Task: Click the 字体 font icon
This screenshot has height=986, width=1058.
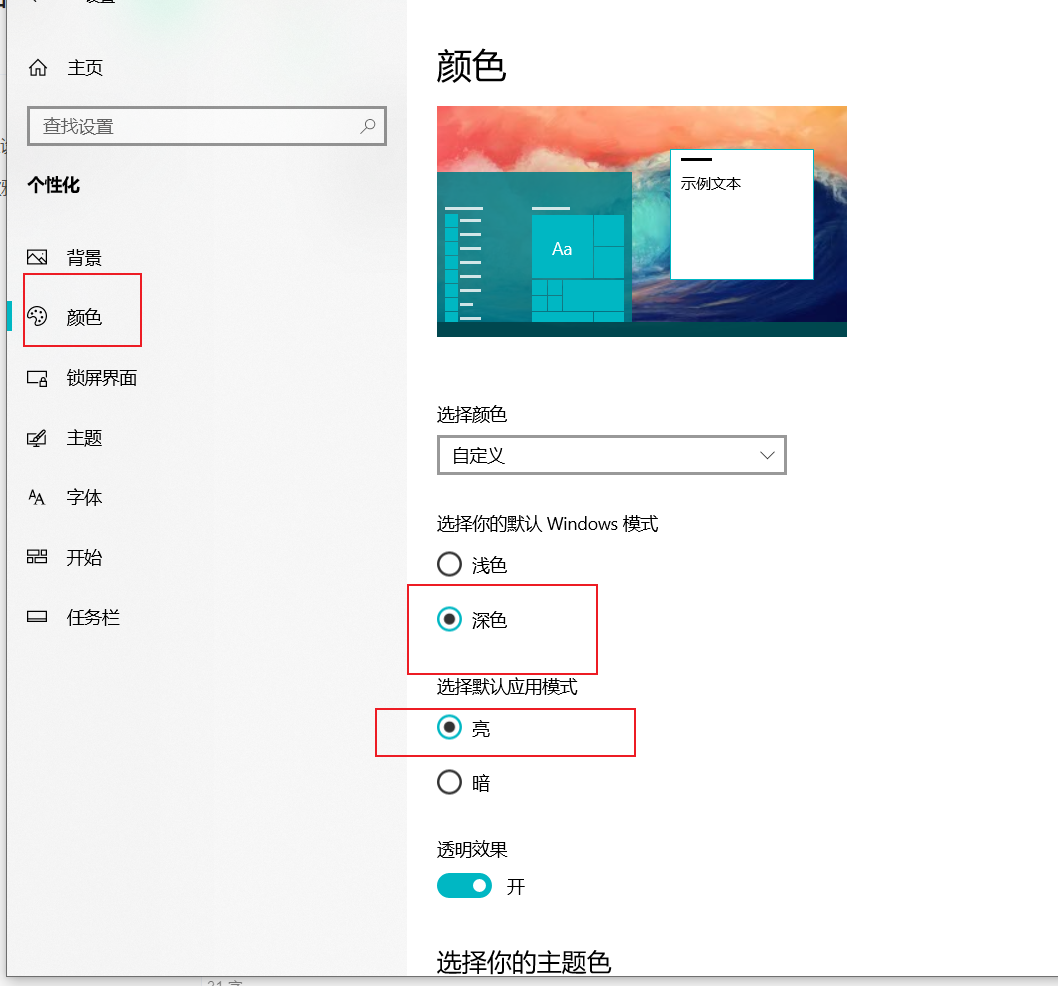Action: (x=36, y=497)
